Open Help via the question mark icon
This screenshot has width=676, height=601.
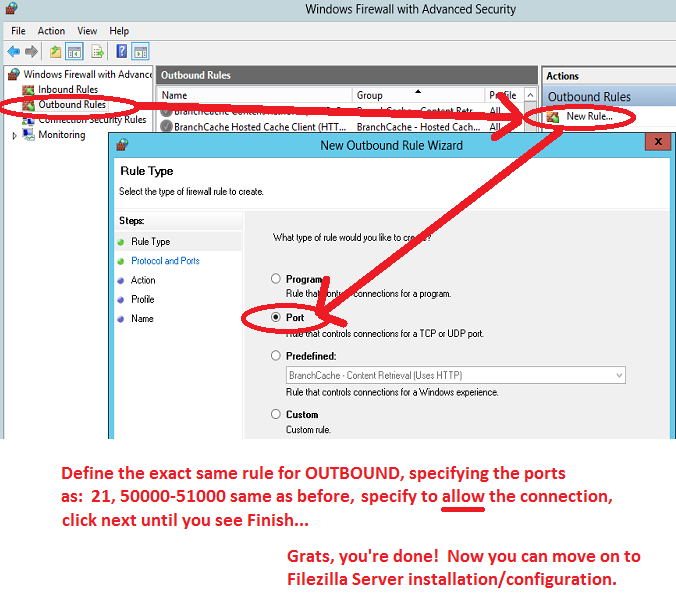click(x=122, y=51)
